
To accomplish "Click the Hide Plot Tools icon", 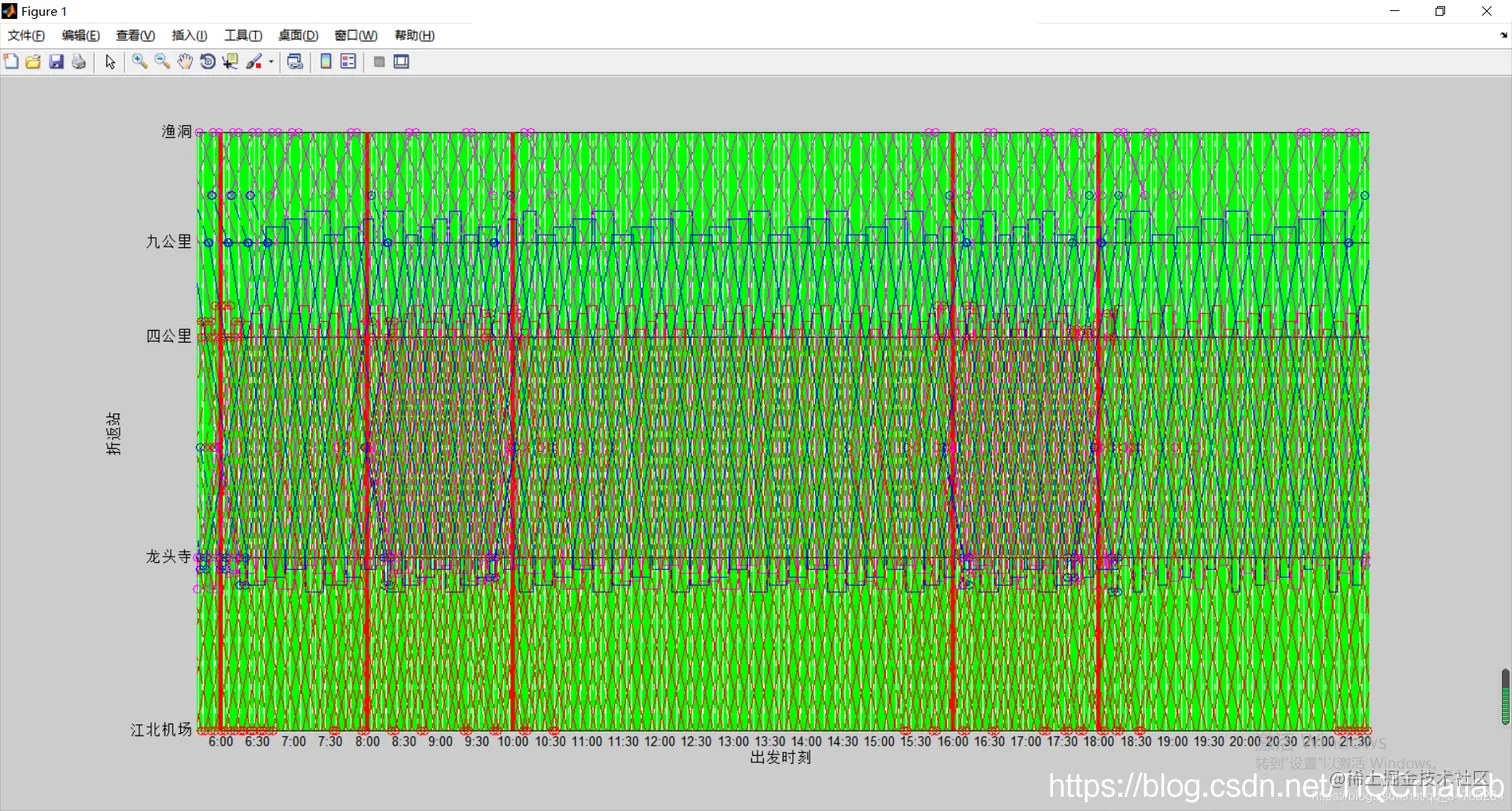I will pyautogui.click(x=379, y=62).
